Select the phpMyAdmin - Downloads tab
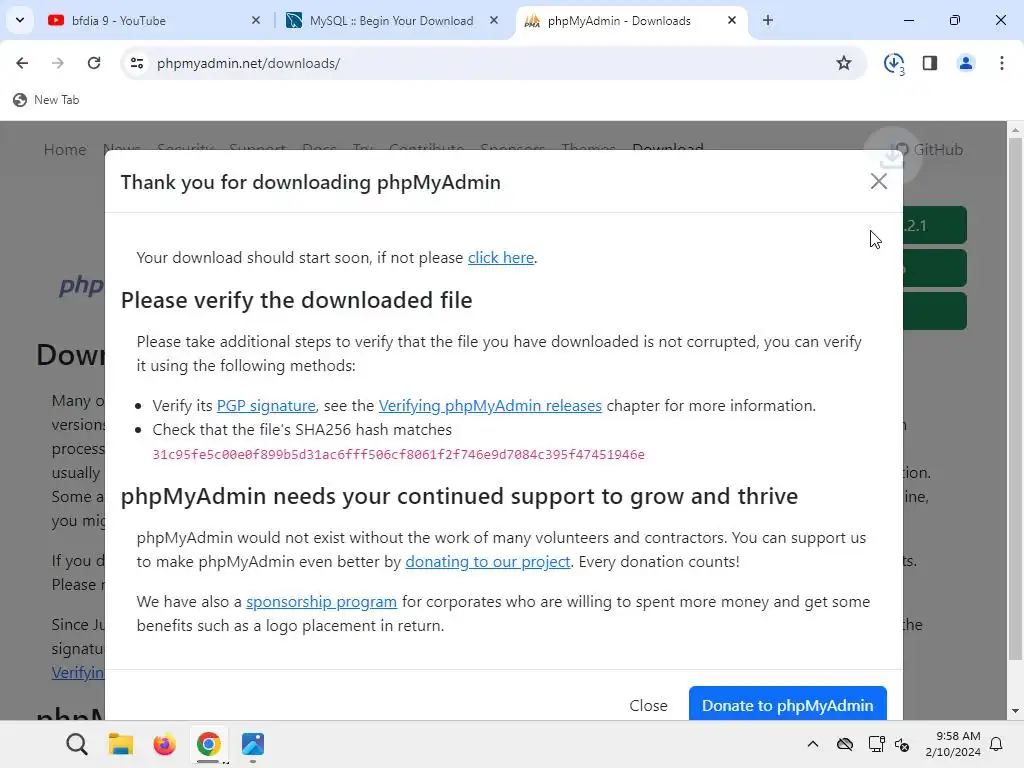This screenshot has height=768, width=1024. (618, 21)
